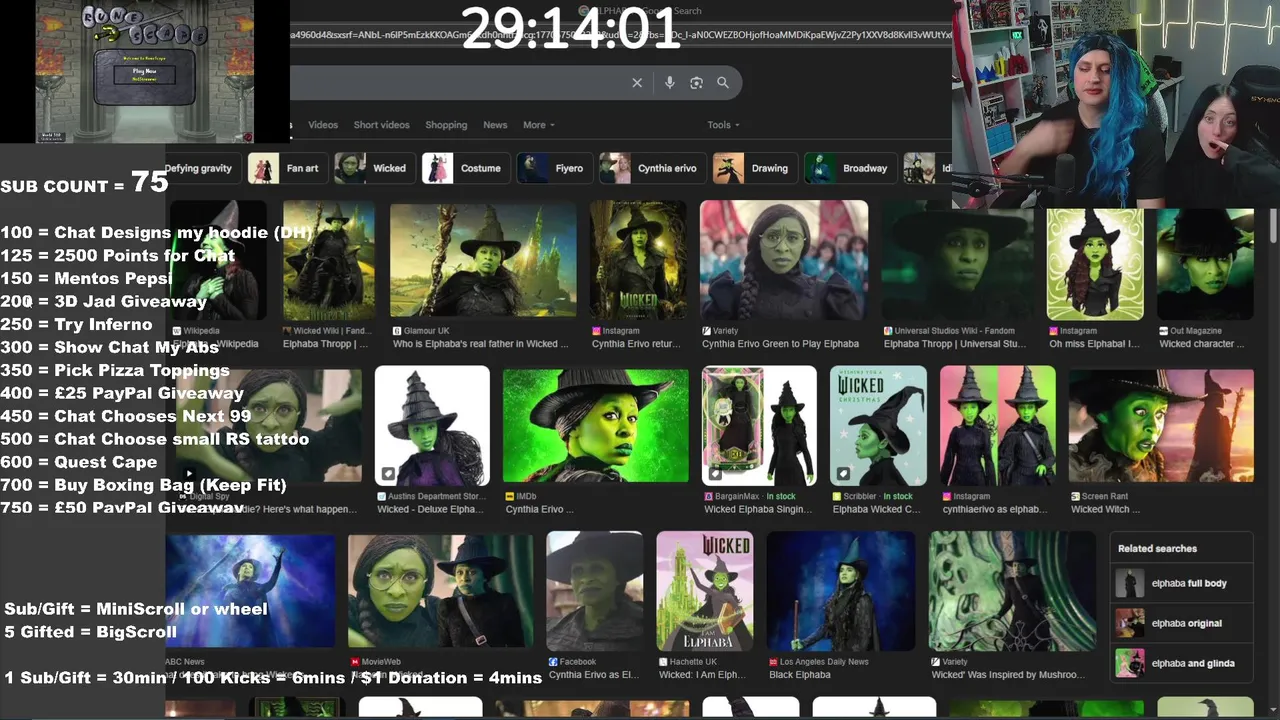Clear the search box with the X icon
Image resolution: width=1280 pixels, height=720 pixels.
637,83
